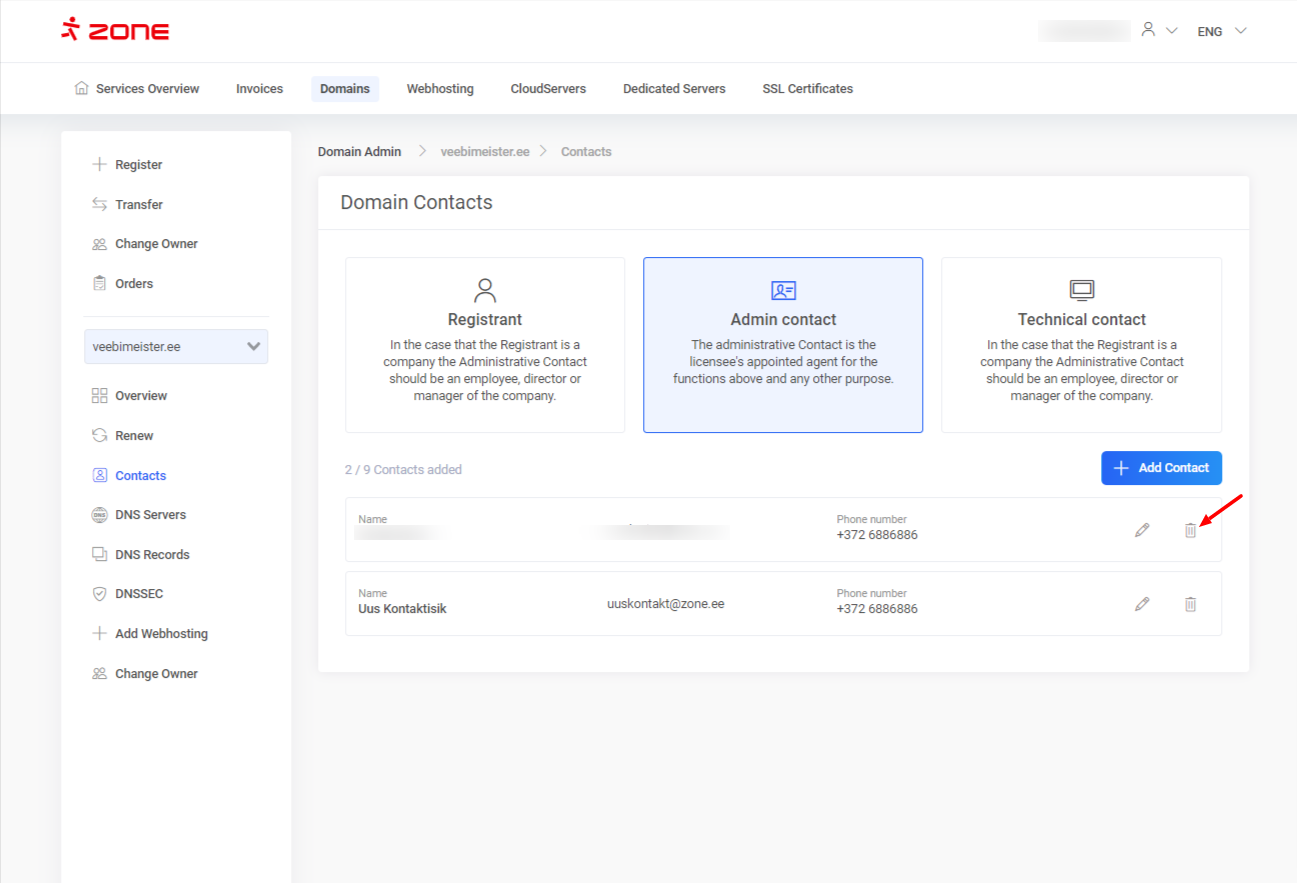
Task: Switch to the Webhosting tab
Action: pos(440,89)
